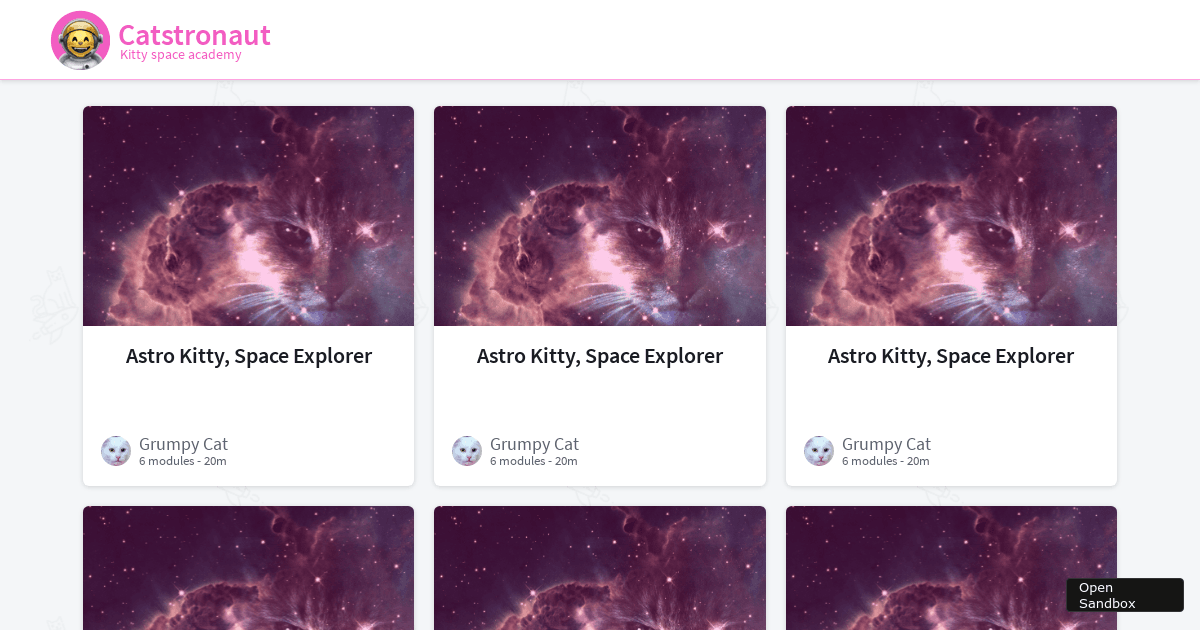Screen dimensions: 1200x630
Task: Click Grumpy Cat avatar on middle top-row card
Action: 467,451
